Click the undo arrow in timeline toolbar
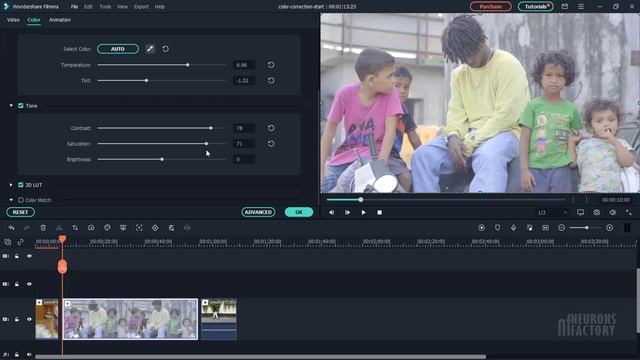 pos(11,228)
